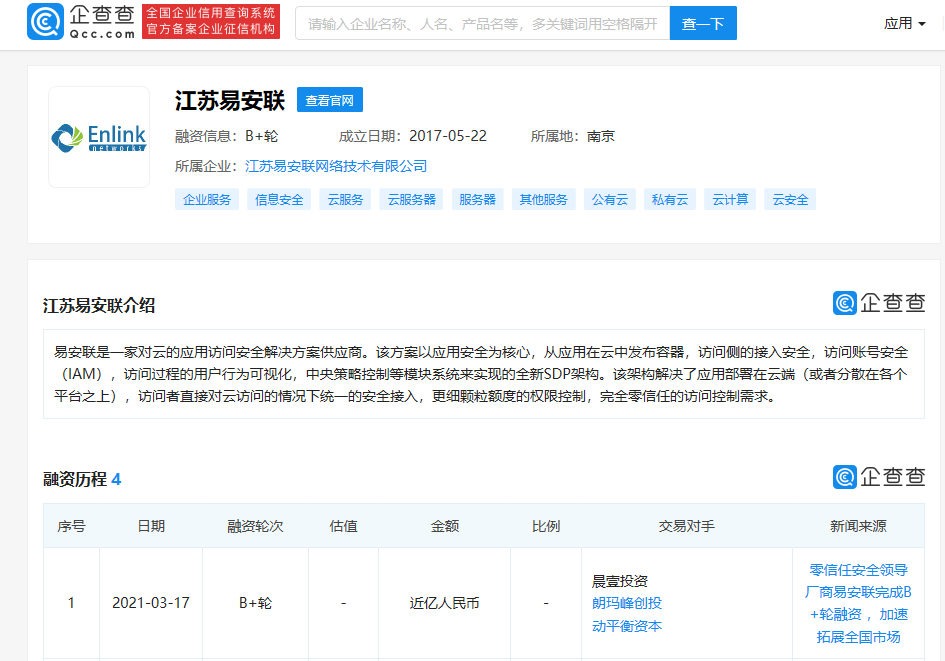
Task: Click the 融资信息 B+轮 text
Action: point(227,136)
